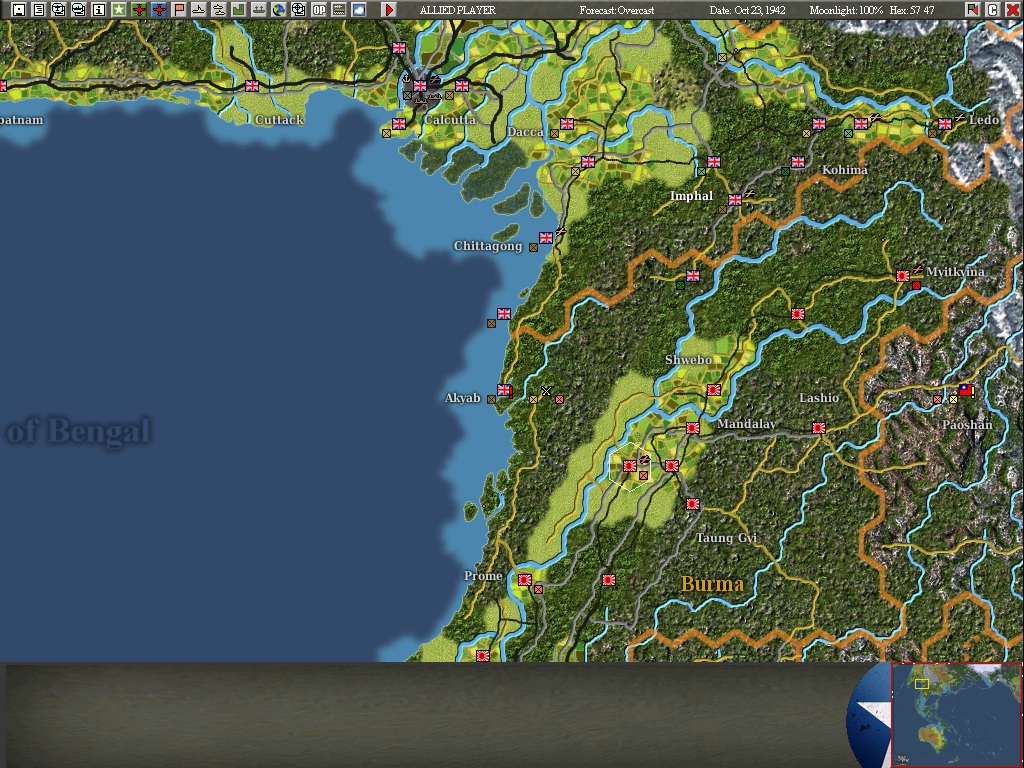Click yellow viewport rectangle on the minimap

pyautogui.click(x=921, y=684)
